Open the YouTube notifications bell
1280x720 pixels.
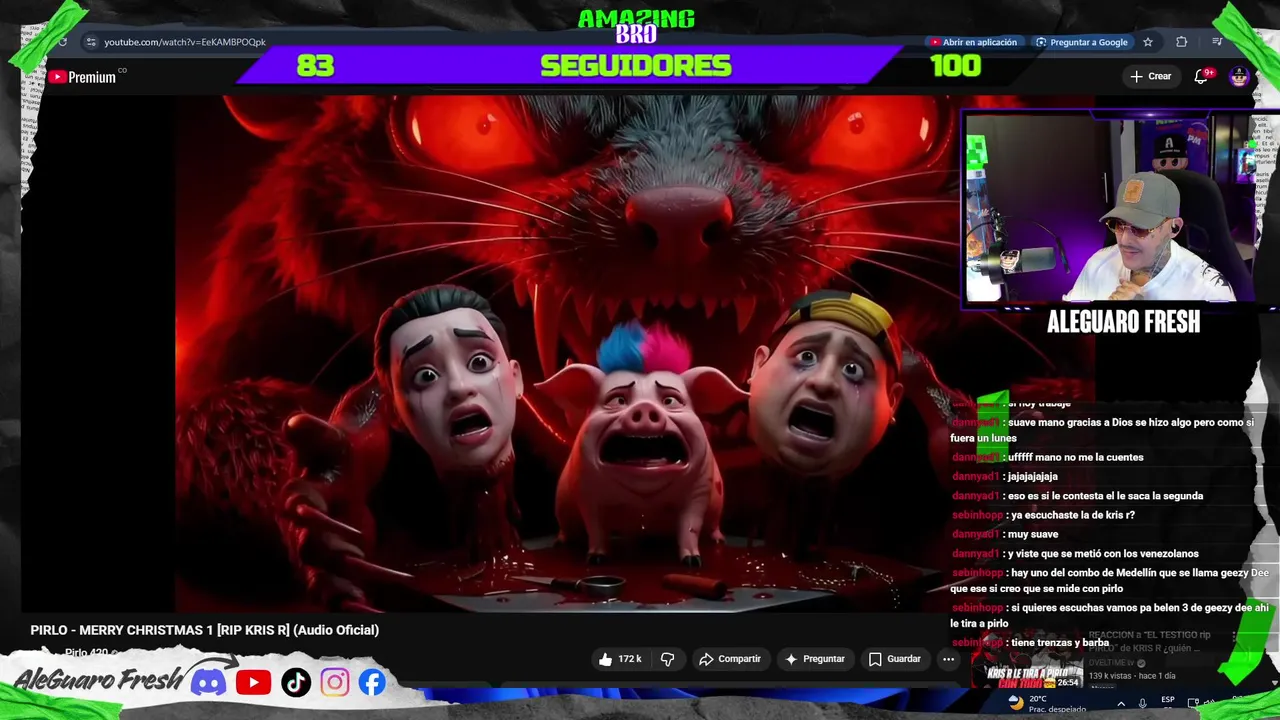(x=1202, y=76)
